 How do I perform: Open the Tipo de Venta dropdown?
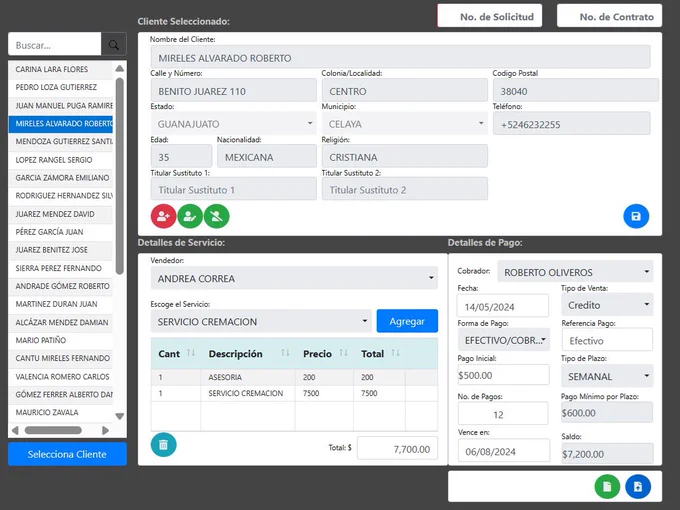point(607,305)
